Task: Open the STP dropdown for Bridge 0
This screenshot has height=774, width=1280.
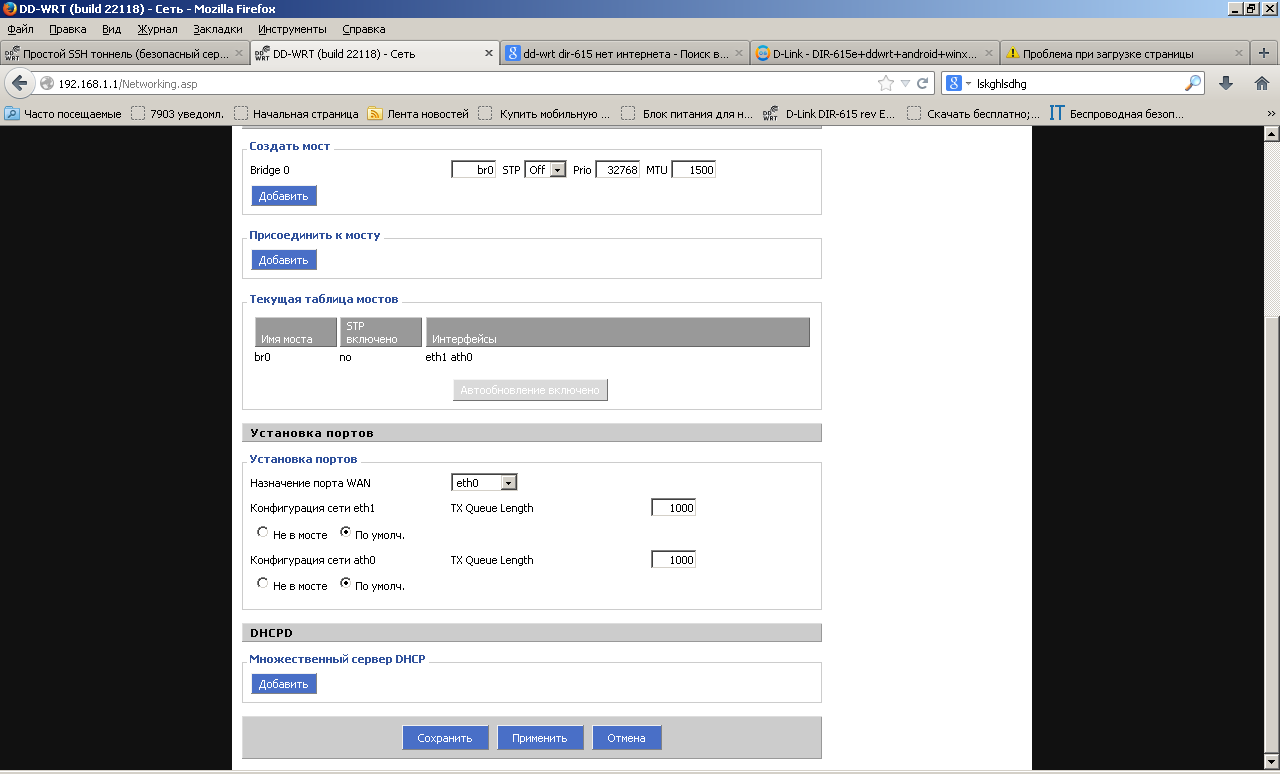Action: point(545,170)
